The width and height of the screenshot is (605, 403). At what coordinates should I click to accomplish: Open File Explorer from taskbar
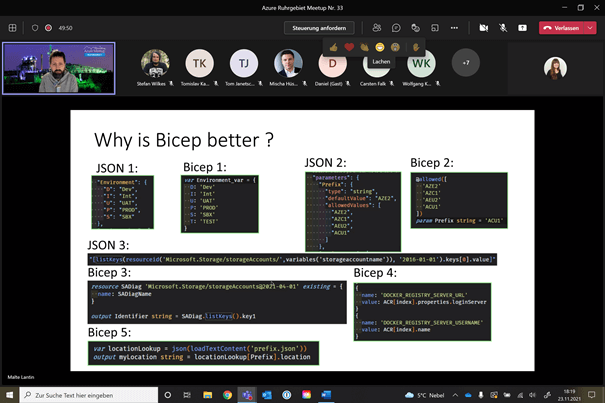pos(208,395)
